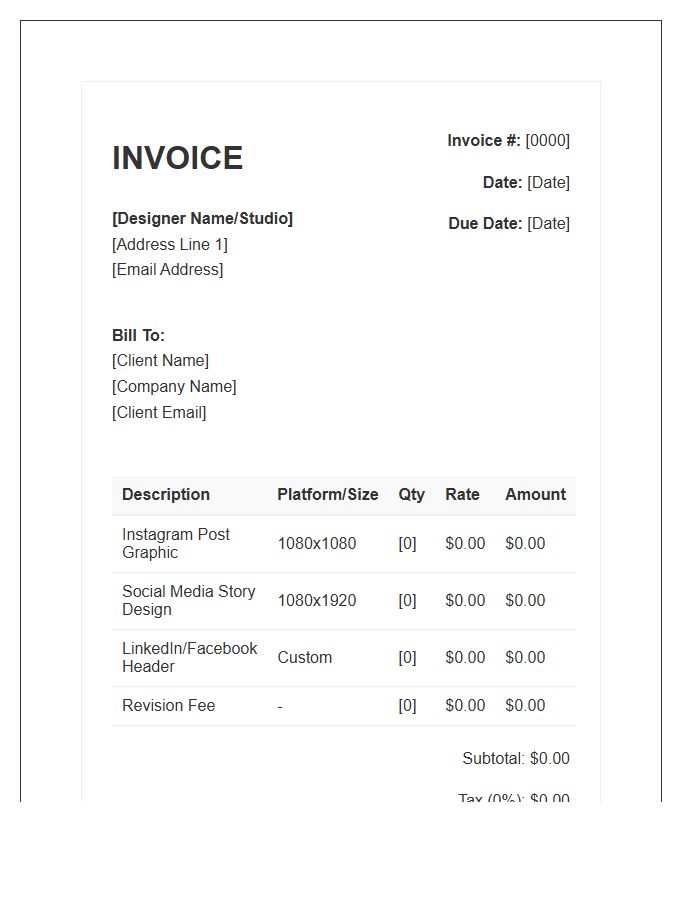Click the [Address Line 1] placeholder

170,245
